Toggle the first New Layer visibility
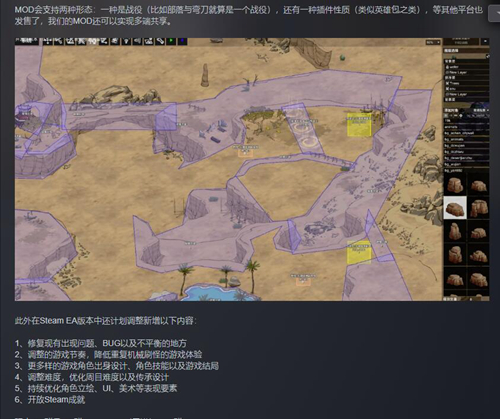 pyautogui.click(x=447, y=72)
